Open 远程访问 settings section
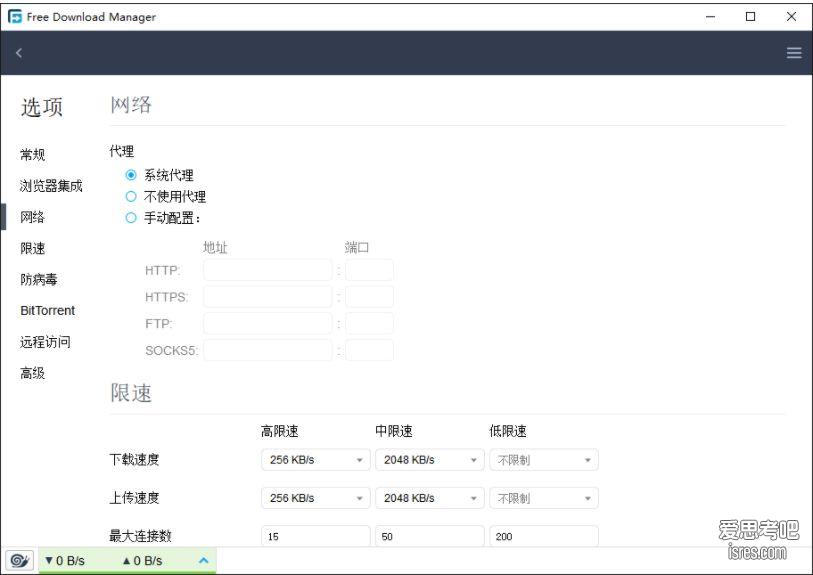 click(45, 342)
